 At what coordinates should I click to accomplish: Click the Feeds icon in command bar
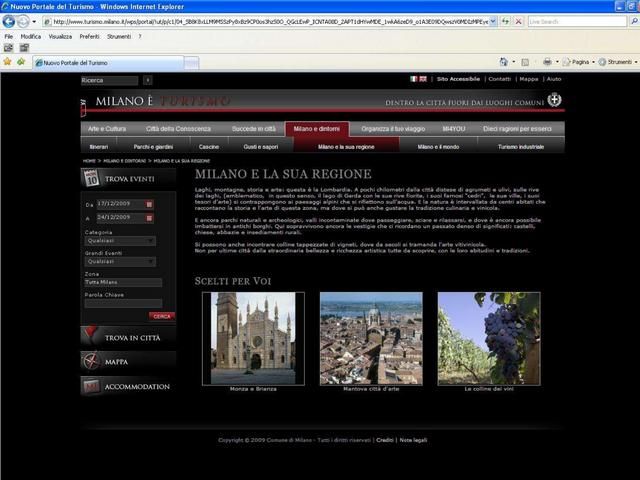click(525, 62)
